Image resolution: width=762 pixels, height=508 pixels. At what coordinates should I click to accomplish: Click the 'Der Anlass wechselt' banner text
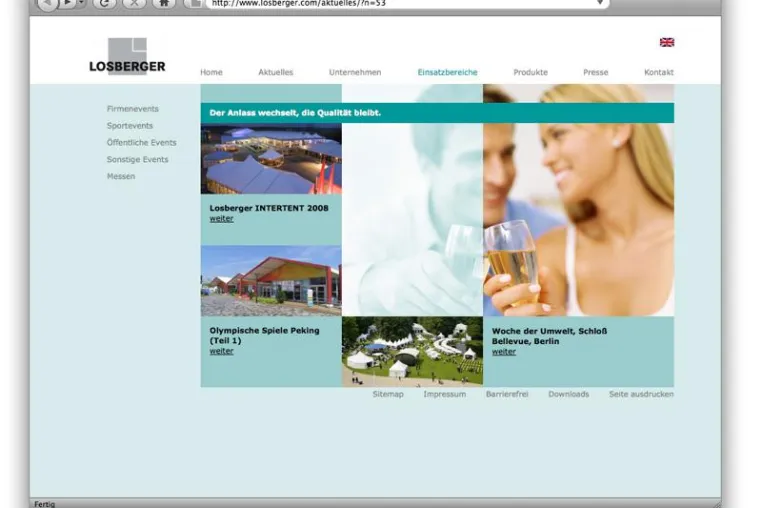(x=295, y=113)
